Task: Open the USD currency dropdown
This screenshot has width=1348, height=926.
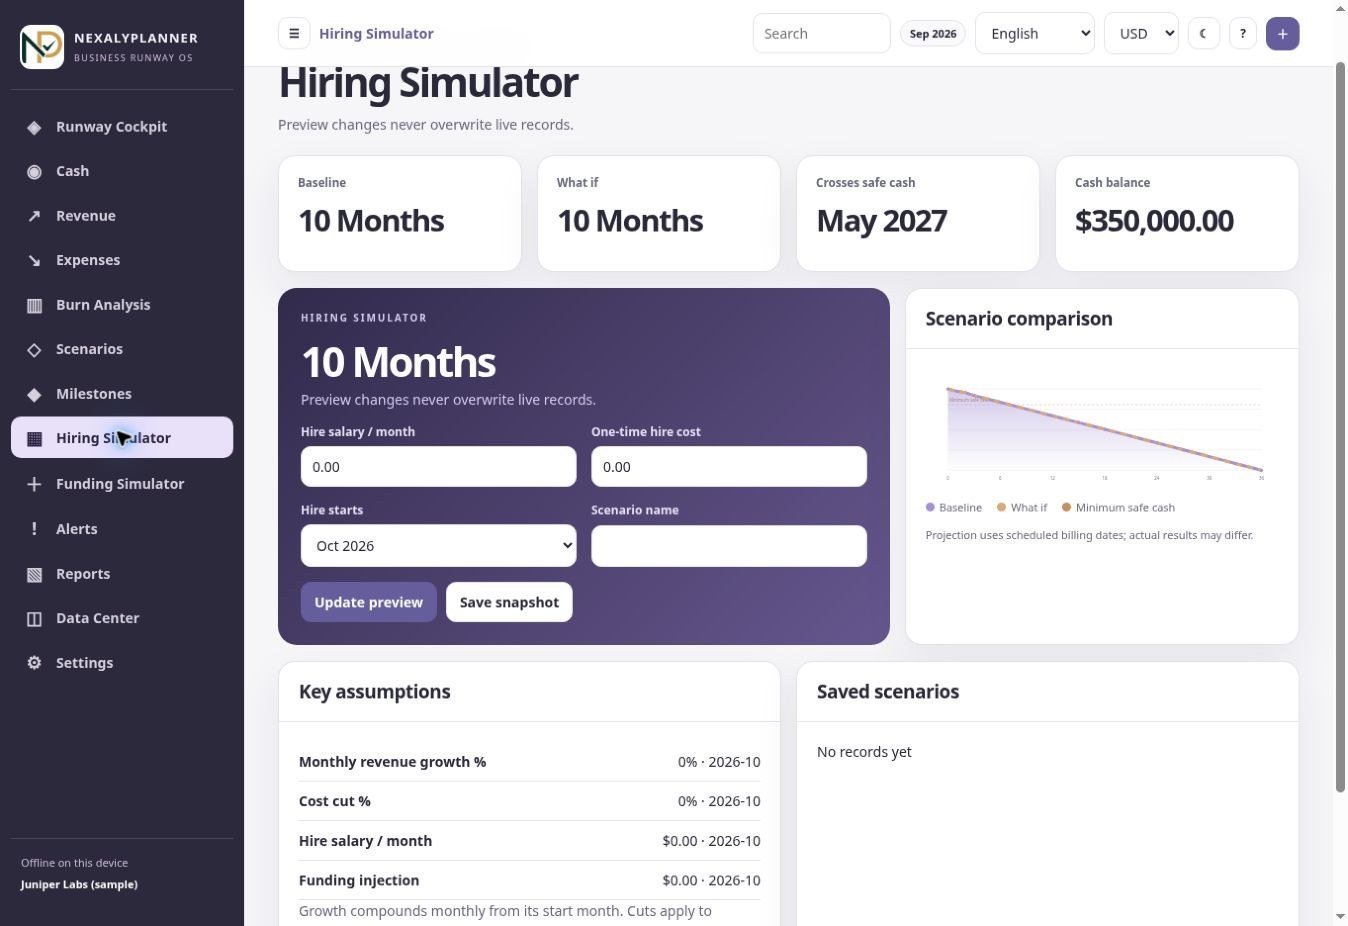Action: pyautogui.click(x=1141, y=33)
